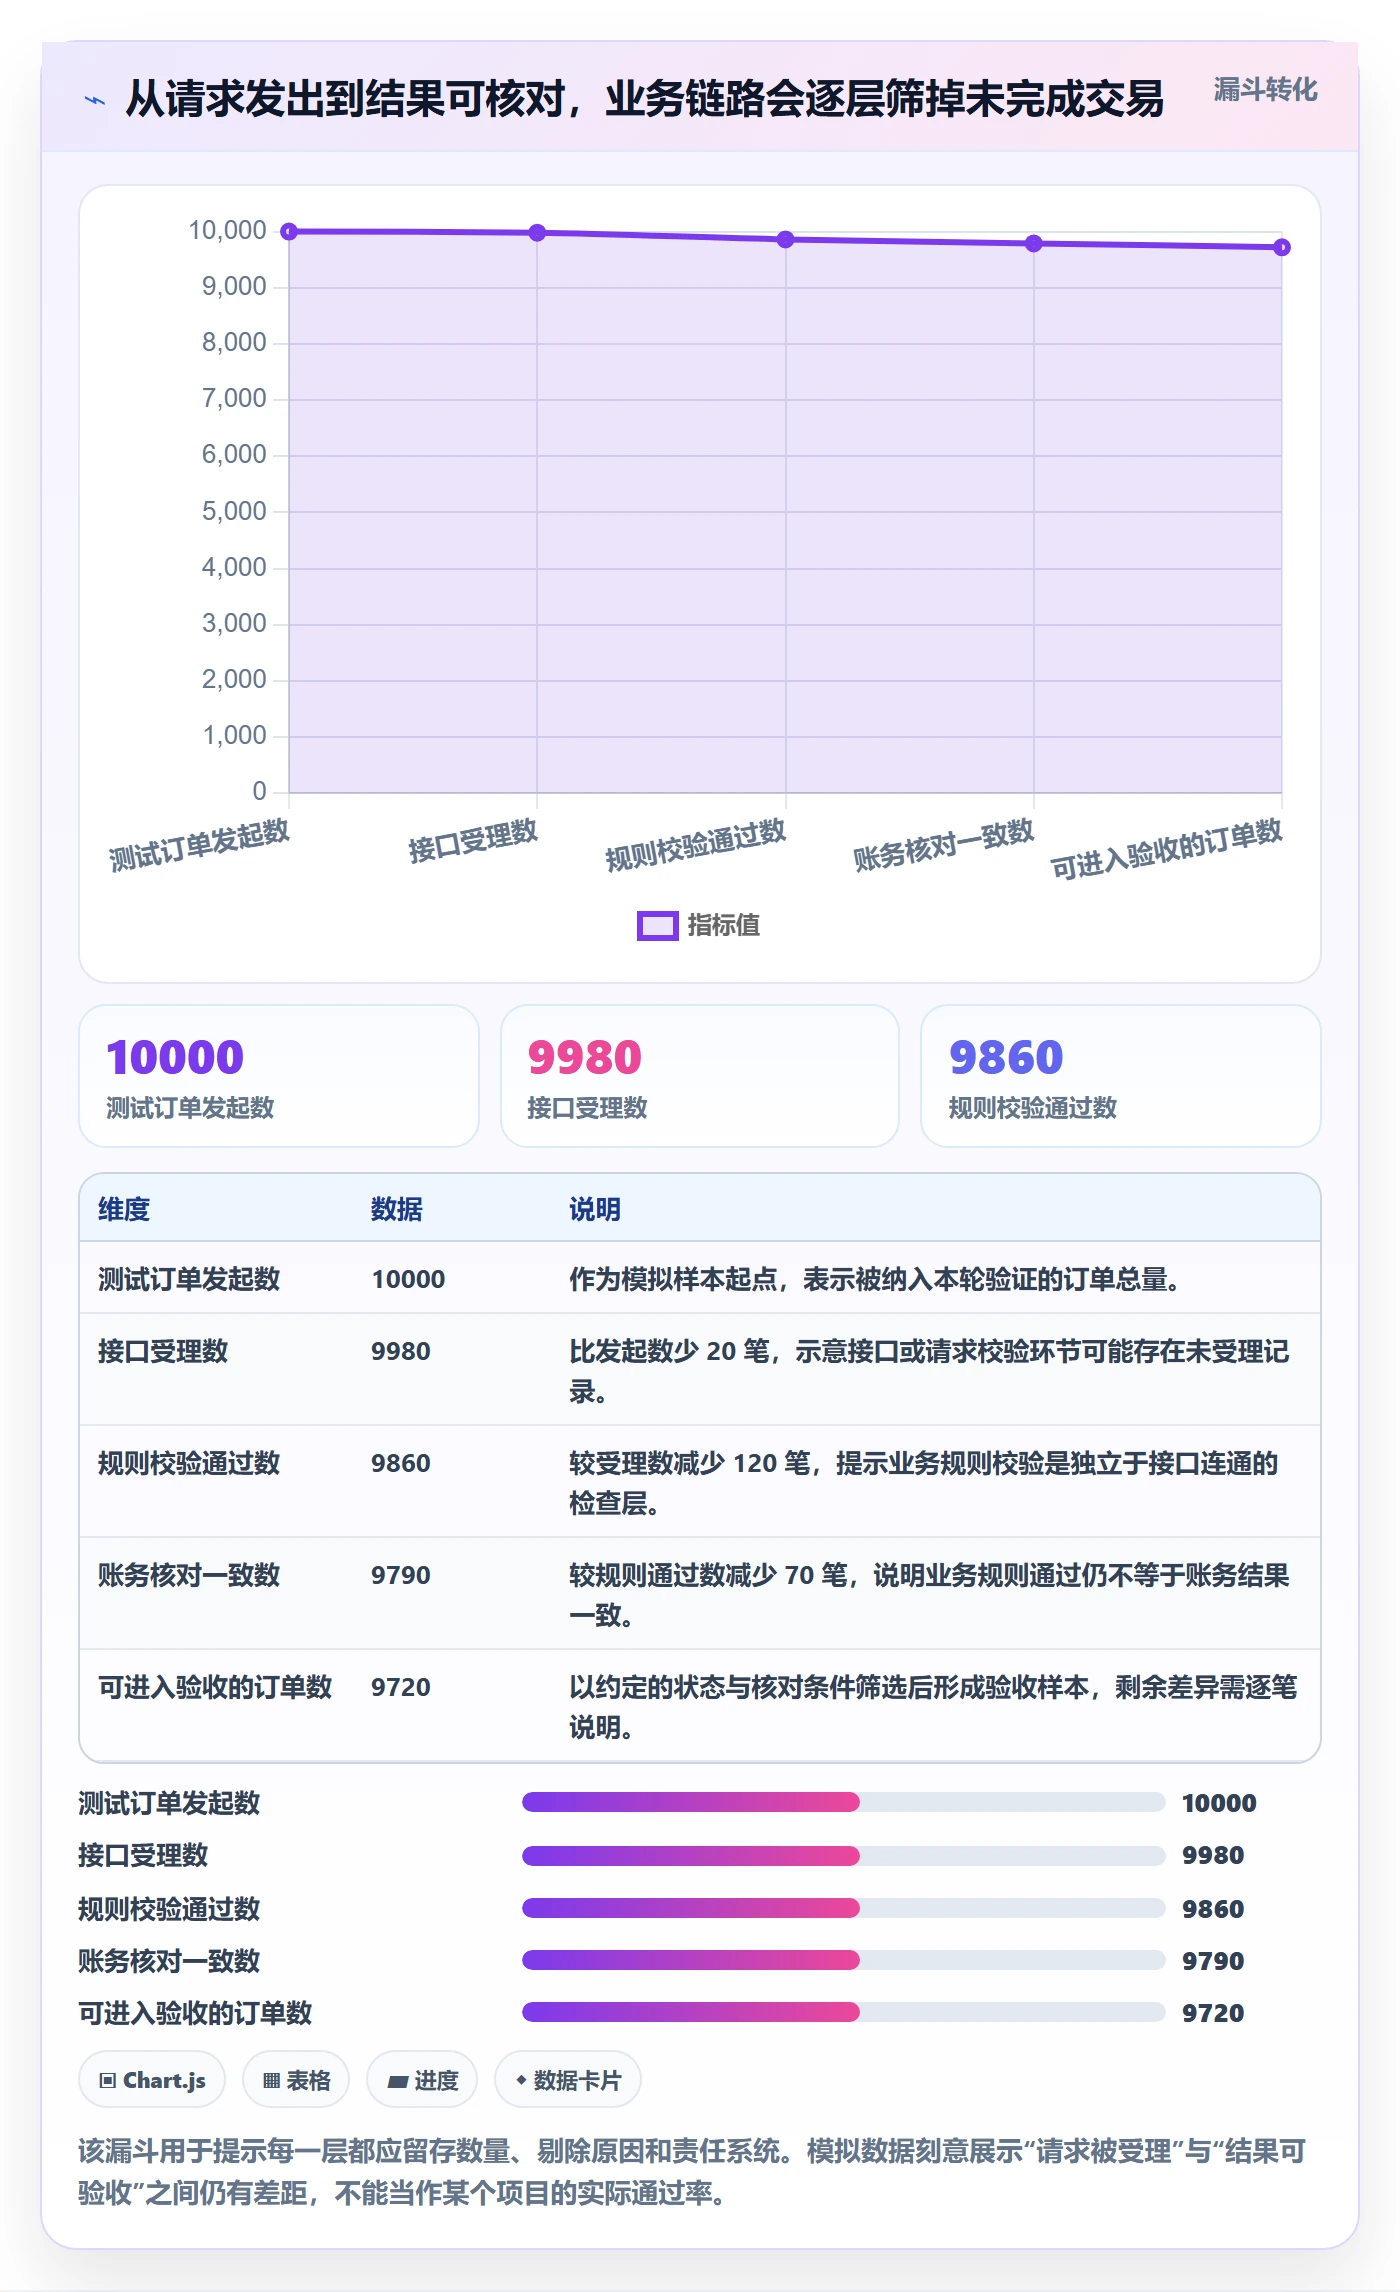Click table cell value 9720
Screen dimensions: 1400x2292
401,1687
